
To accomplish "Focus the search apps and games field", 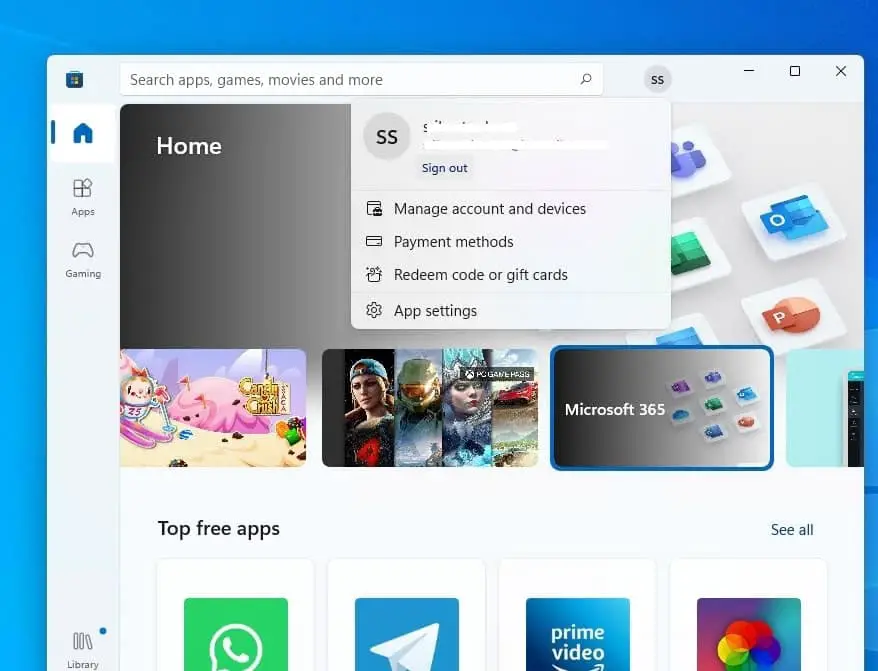I will click(x=361, y=80).
